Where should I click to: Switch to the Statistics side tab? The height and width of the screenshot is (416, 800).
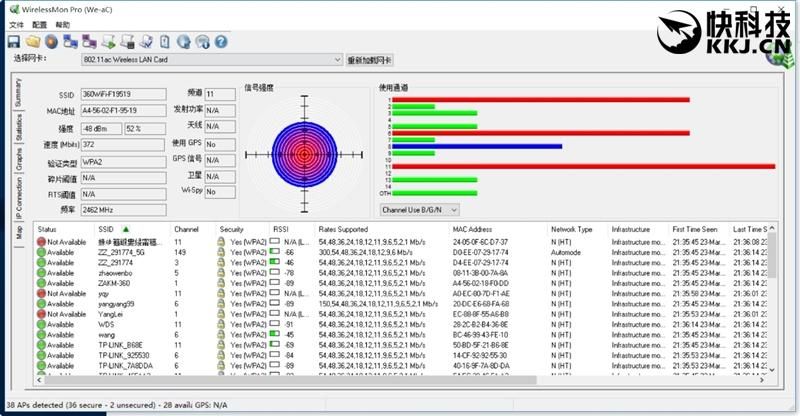click(x=19, y=128)
